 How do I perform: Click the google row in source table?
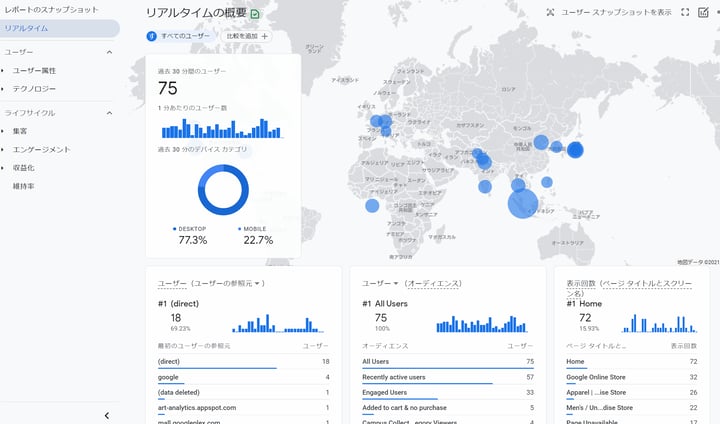[243, 378]
